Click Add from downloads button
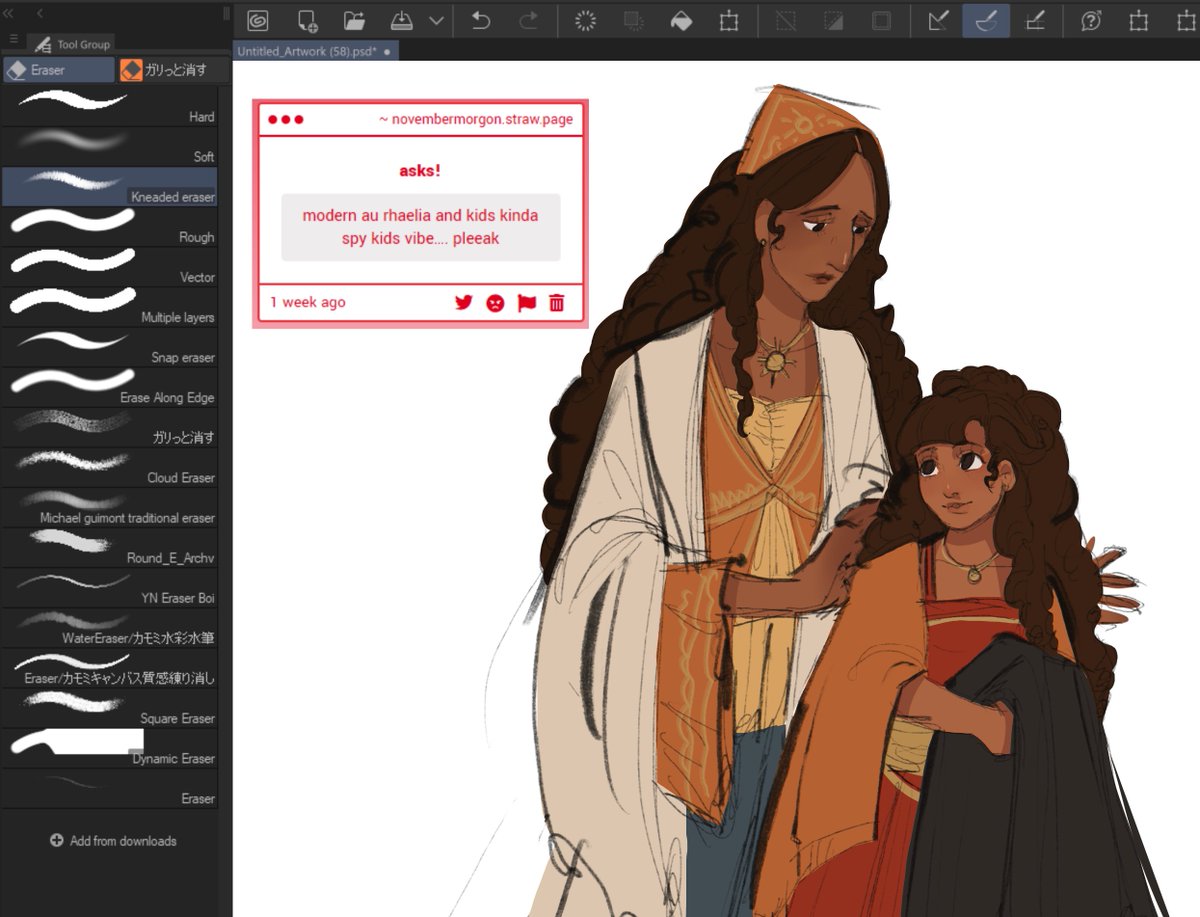Image resolution: width=1200 pixels, height=917 pixels. (113, 841)
